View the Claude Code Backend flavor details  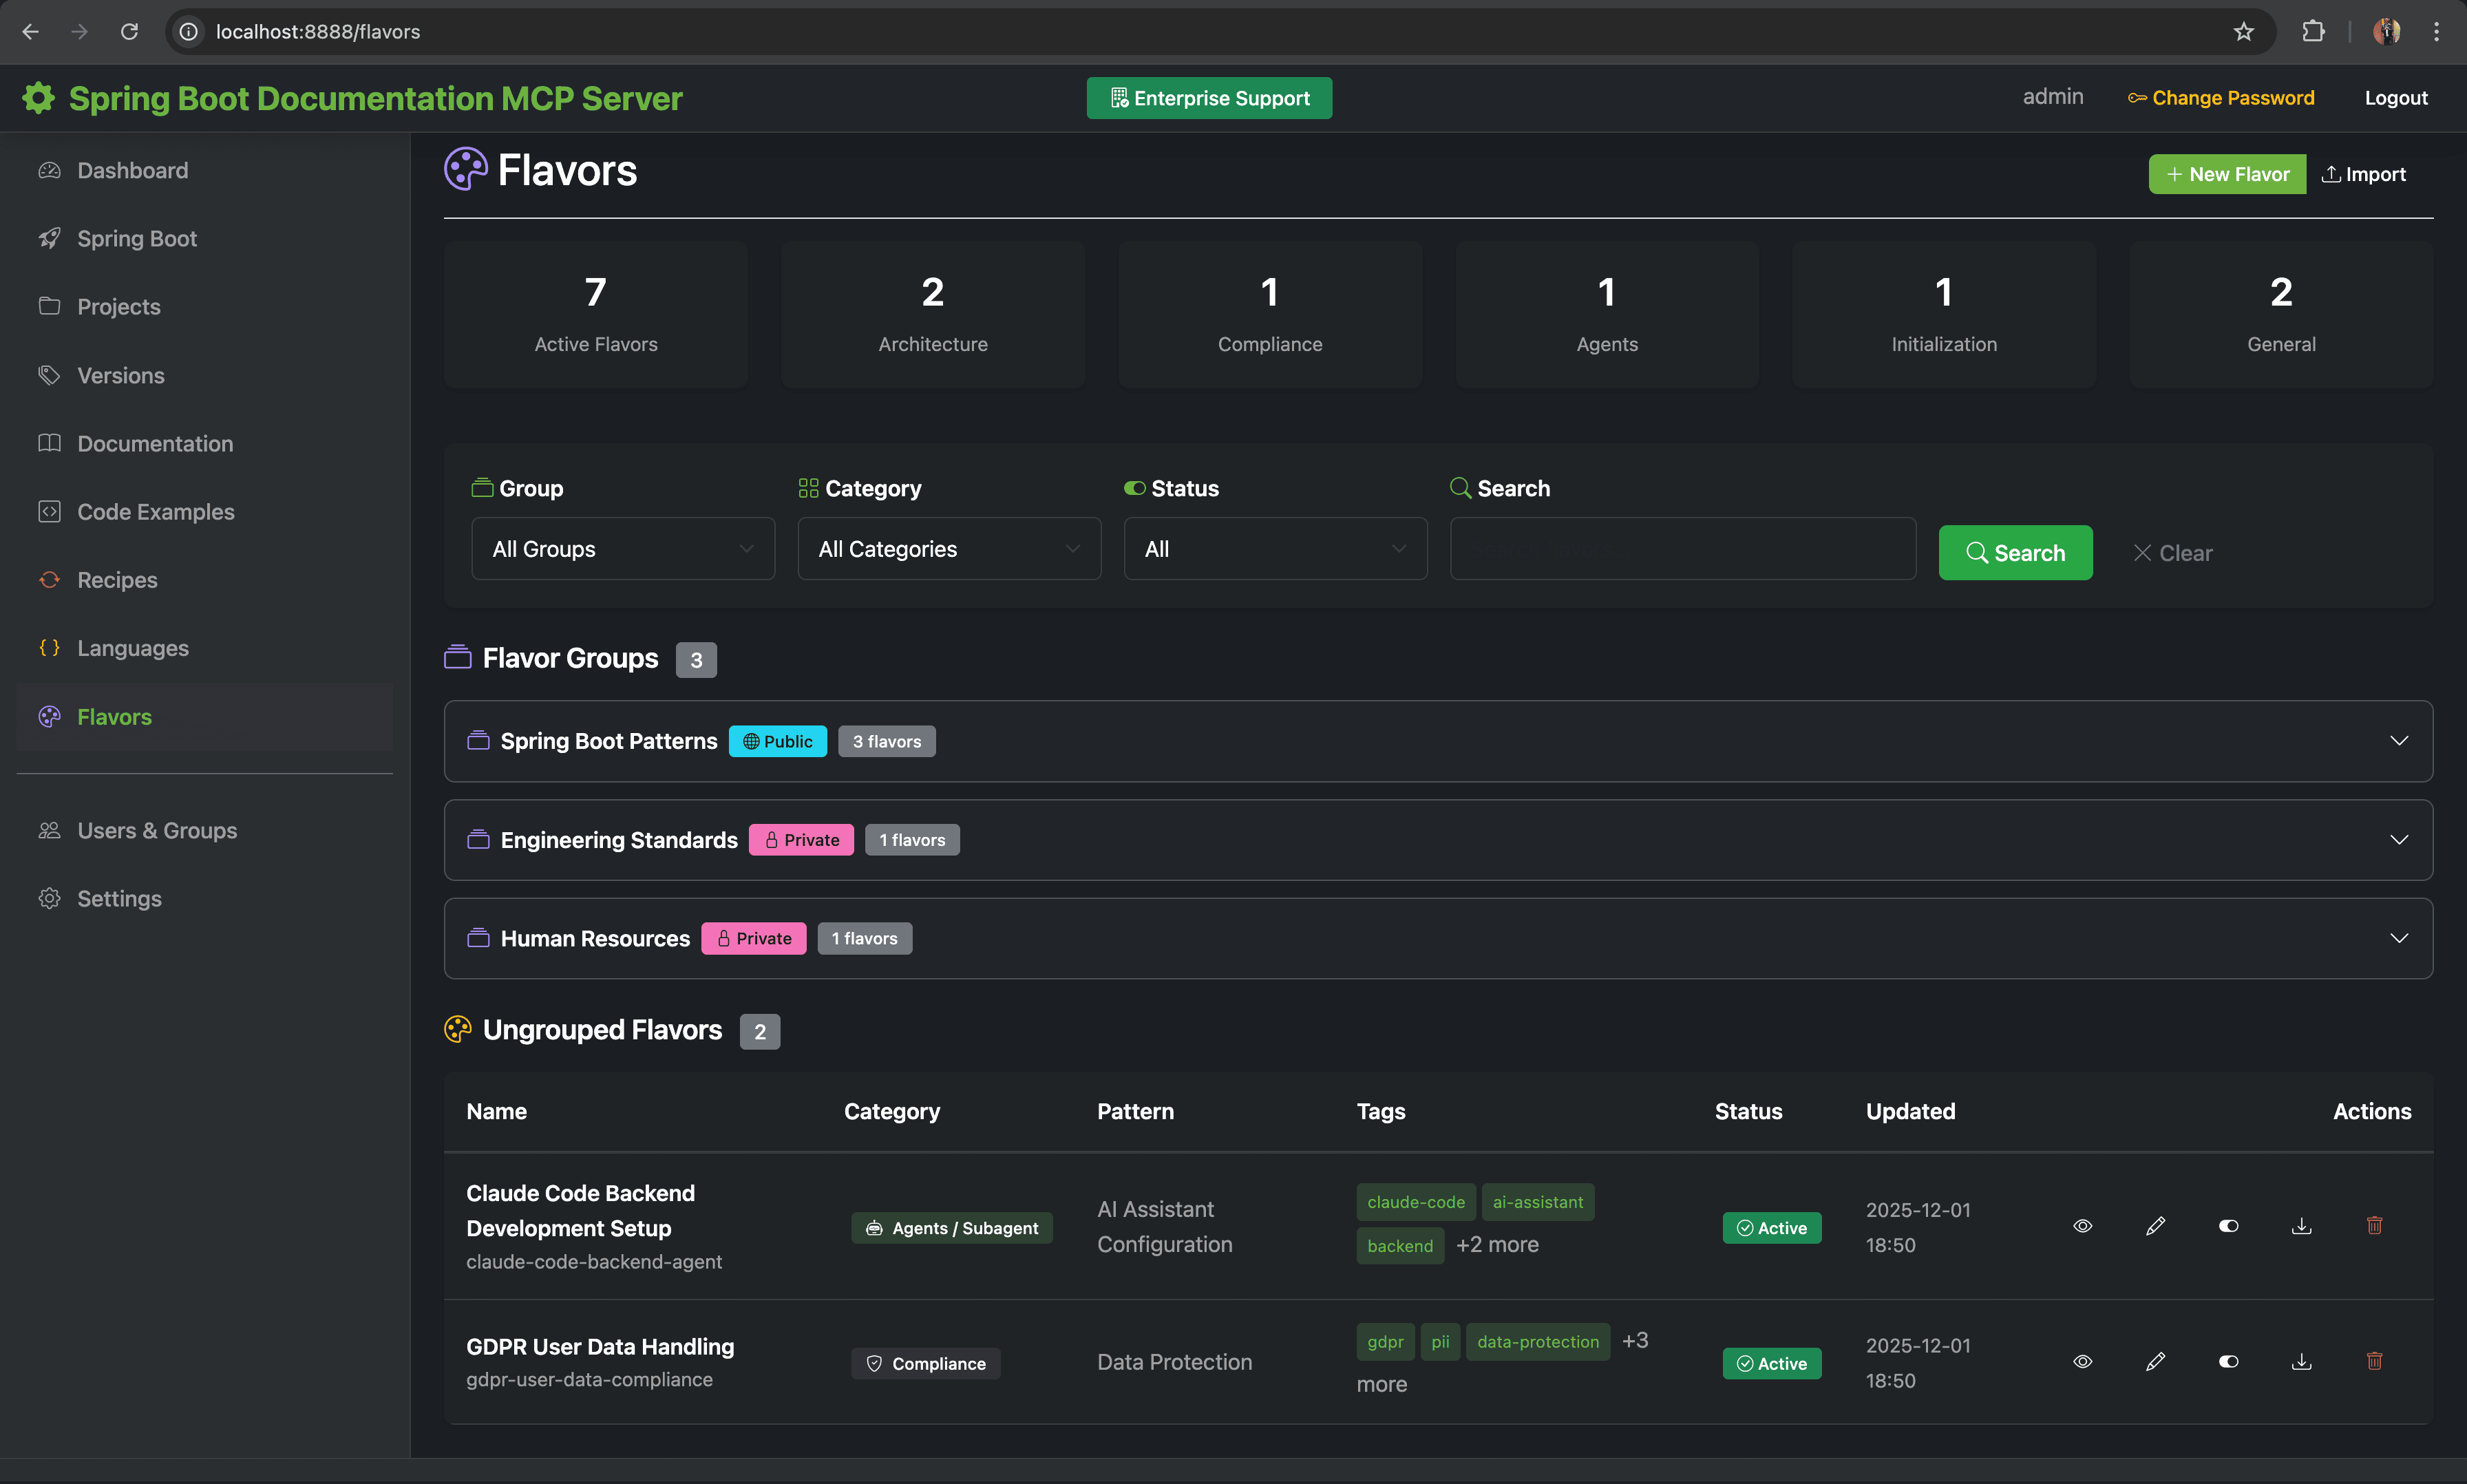pos(2082,1226)
